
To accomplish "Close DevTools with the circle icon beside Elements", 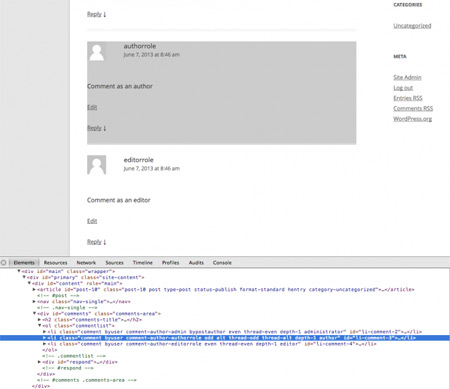I will click(4, 263).
